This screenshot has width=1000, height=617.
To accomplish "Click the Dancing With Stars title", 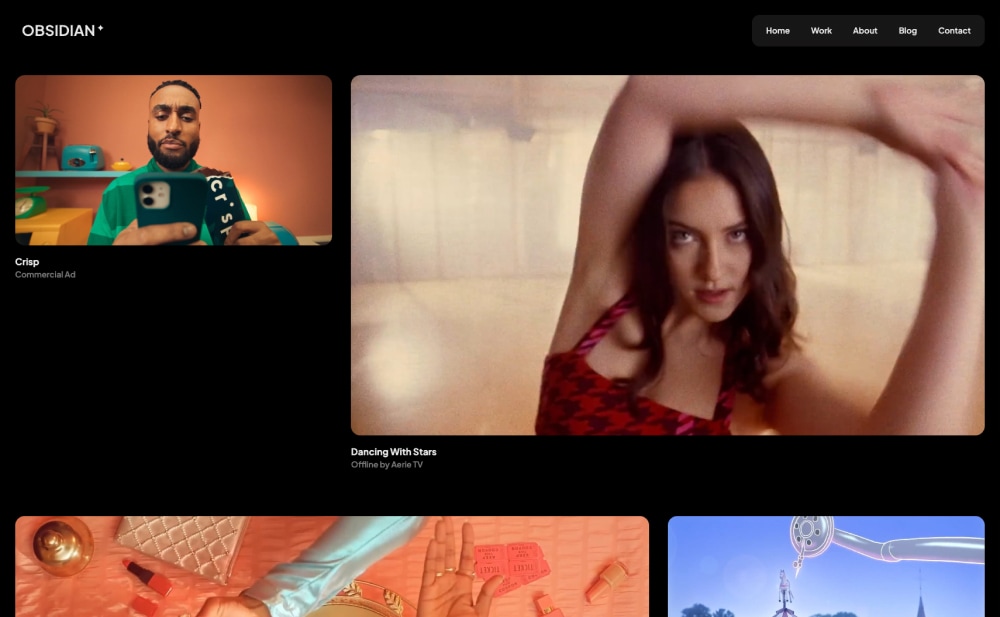I will pos(393,452).
